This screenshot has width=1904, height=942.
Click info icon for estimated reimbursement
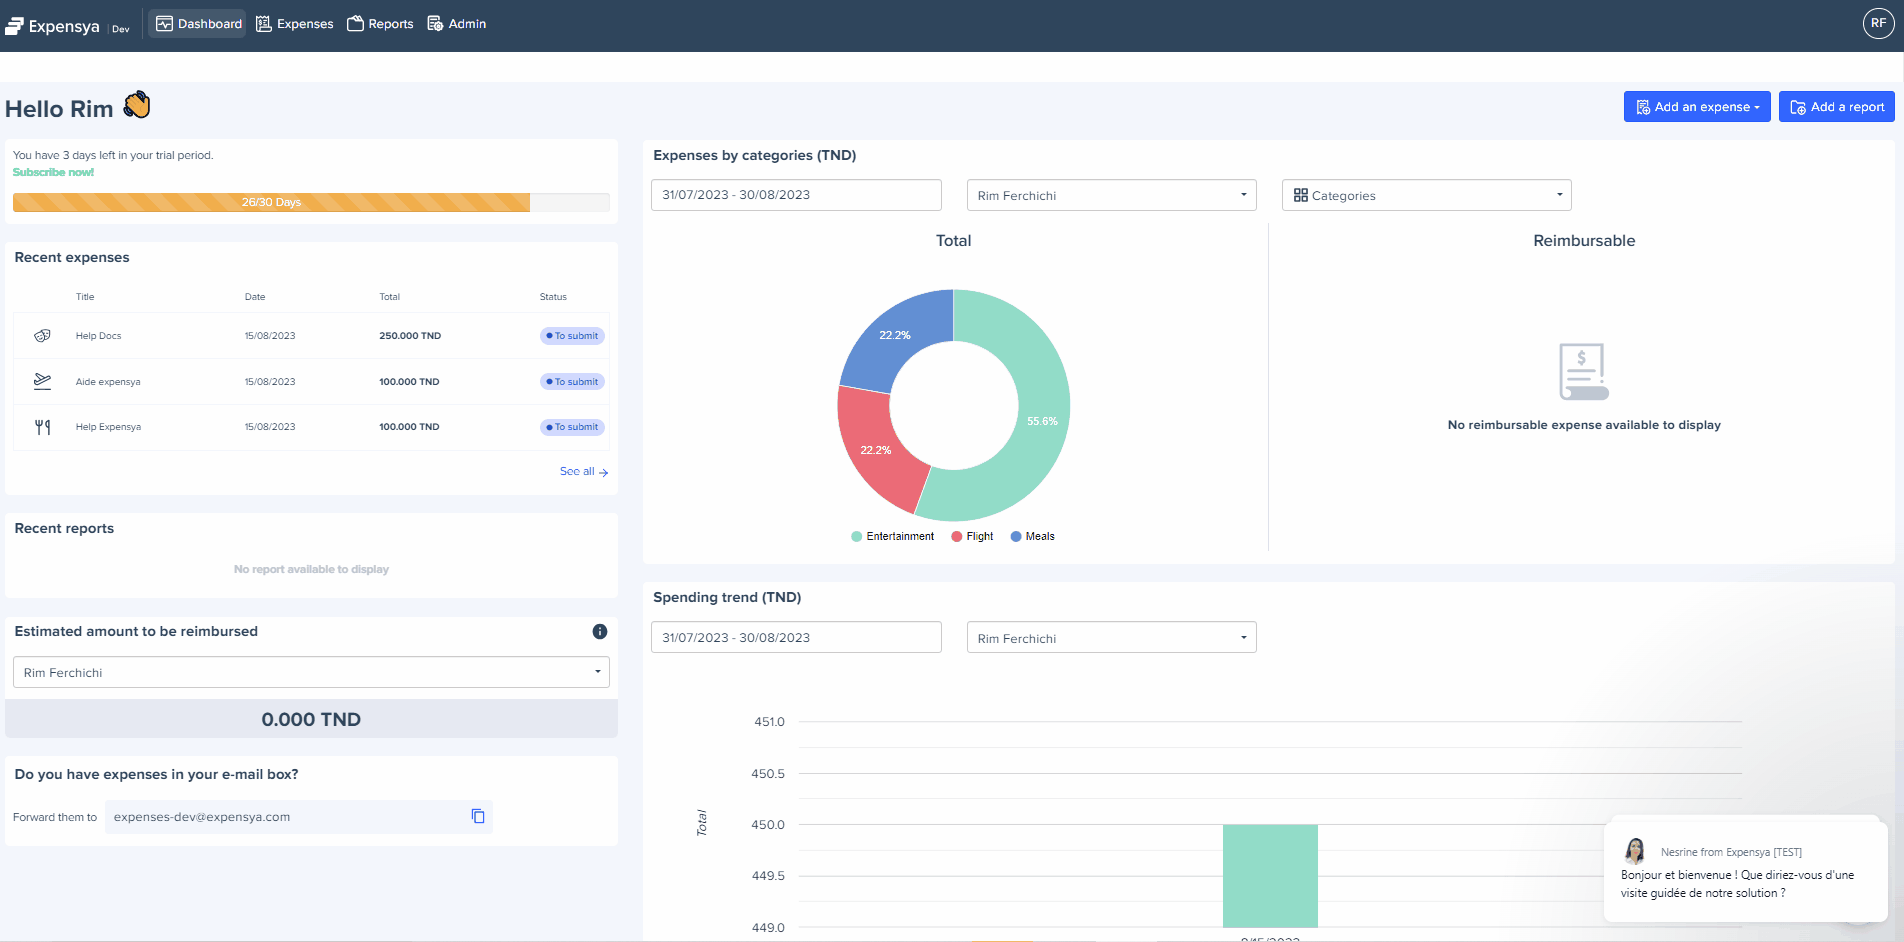(600, 631)
